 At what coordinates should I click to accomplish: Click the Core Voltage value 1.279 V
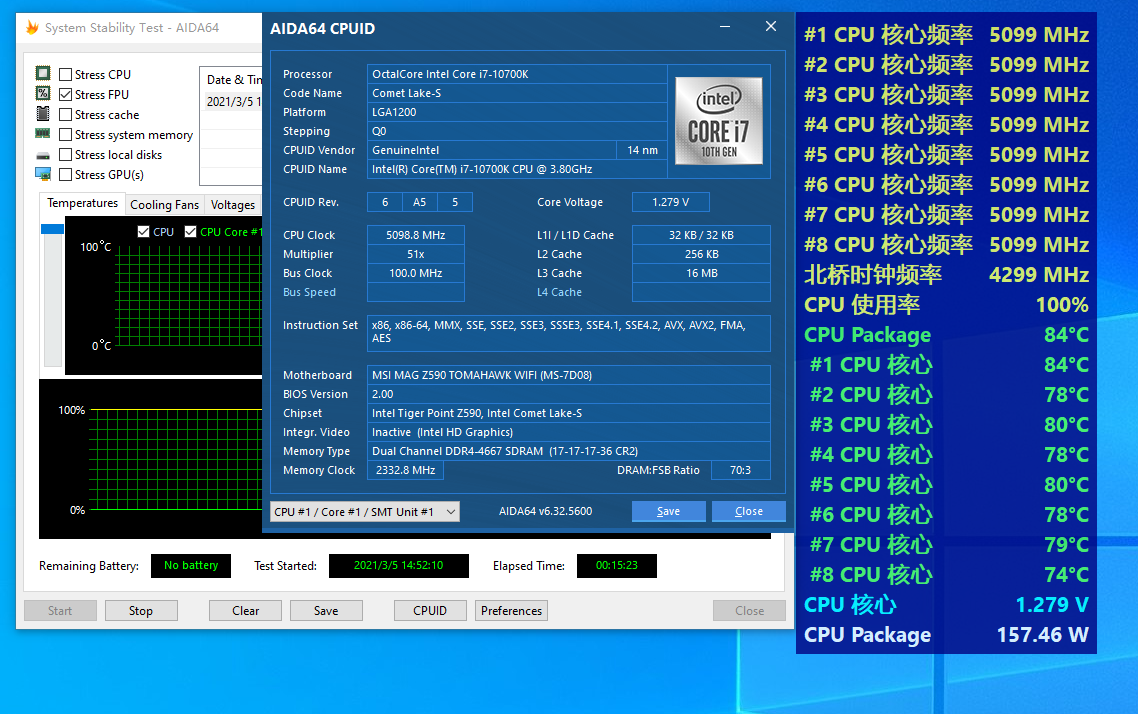[671, 202]
